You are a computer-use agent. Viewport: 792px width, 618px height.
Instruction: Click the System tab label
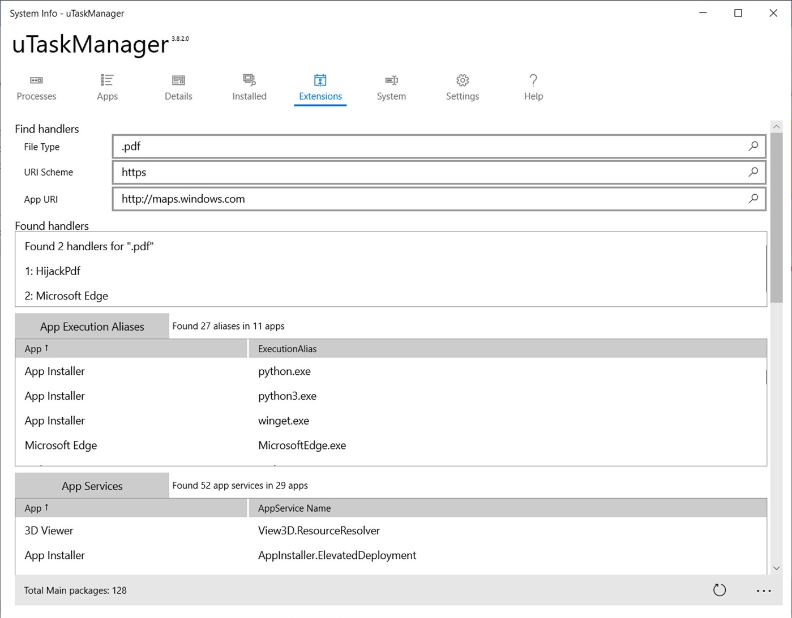point(391,96)
